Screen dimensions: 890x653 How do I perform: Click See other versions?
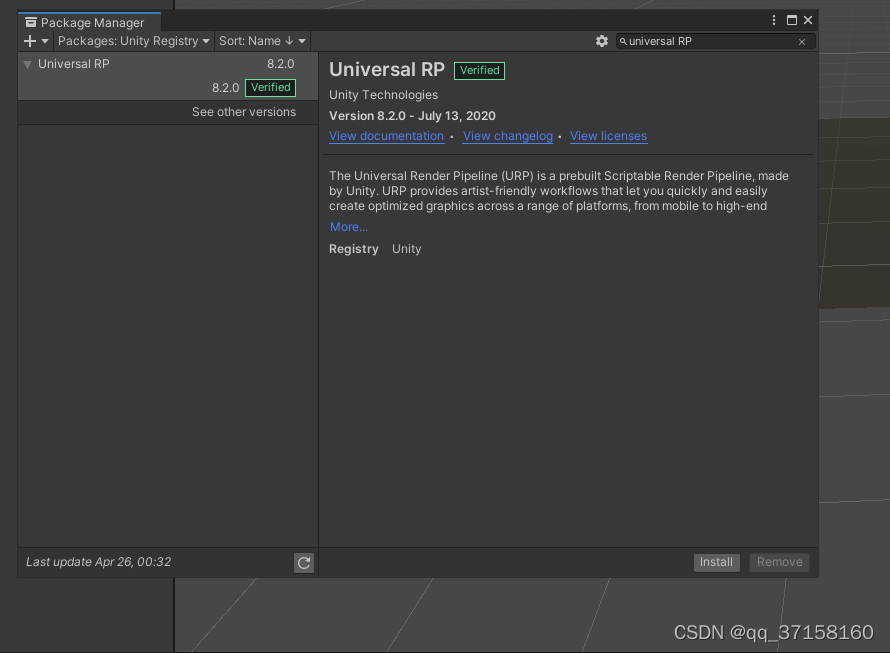[x=244, y=112]
